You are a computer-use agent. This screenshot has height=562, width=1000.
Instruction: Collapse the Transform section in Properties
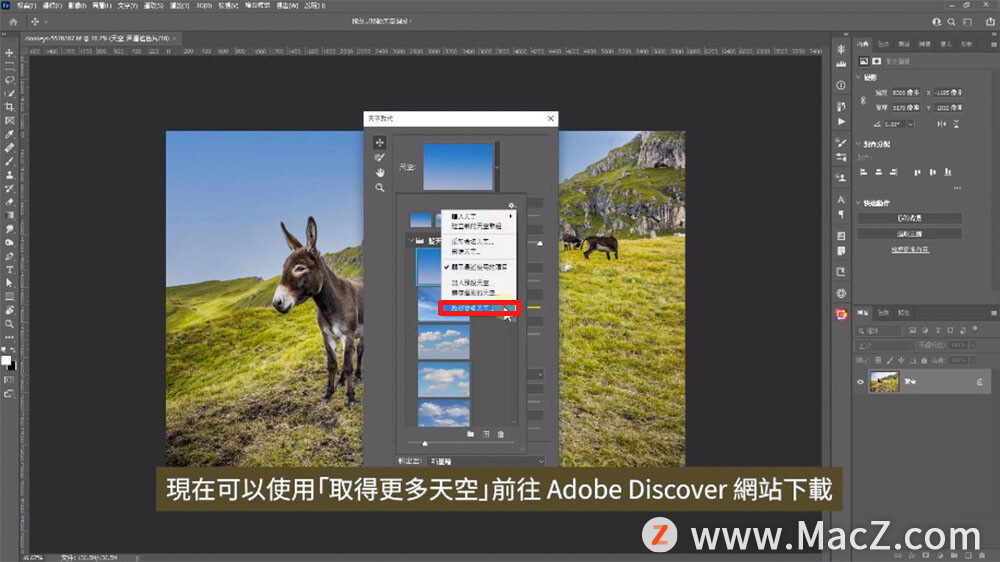tap(858, 77)
